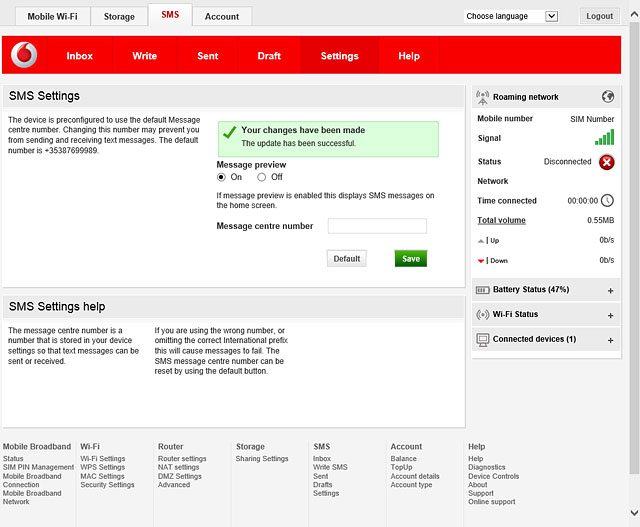Viewport: 640px width, 527px height.
Task: Click the globe icon beside Roaming network
Action: (608, 97)
